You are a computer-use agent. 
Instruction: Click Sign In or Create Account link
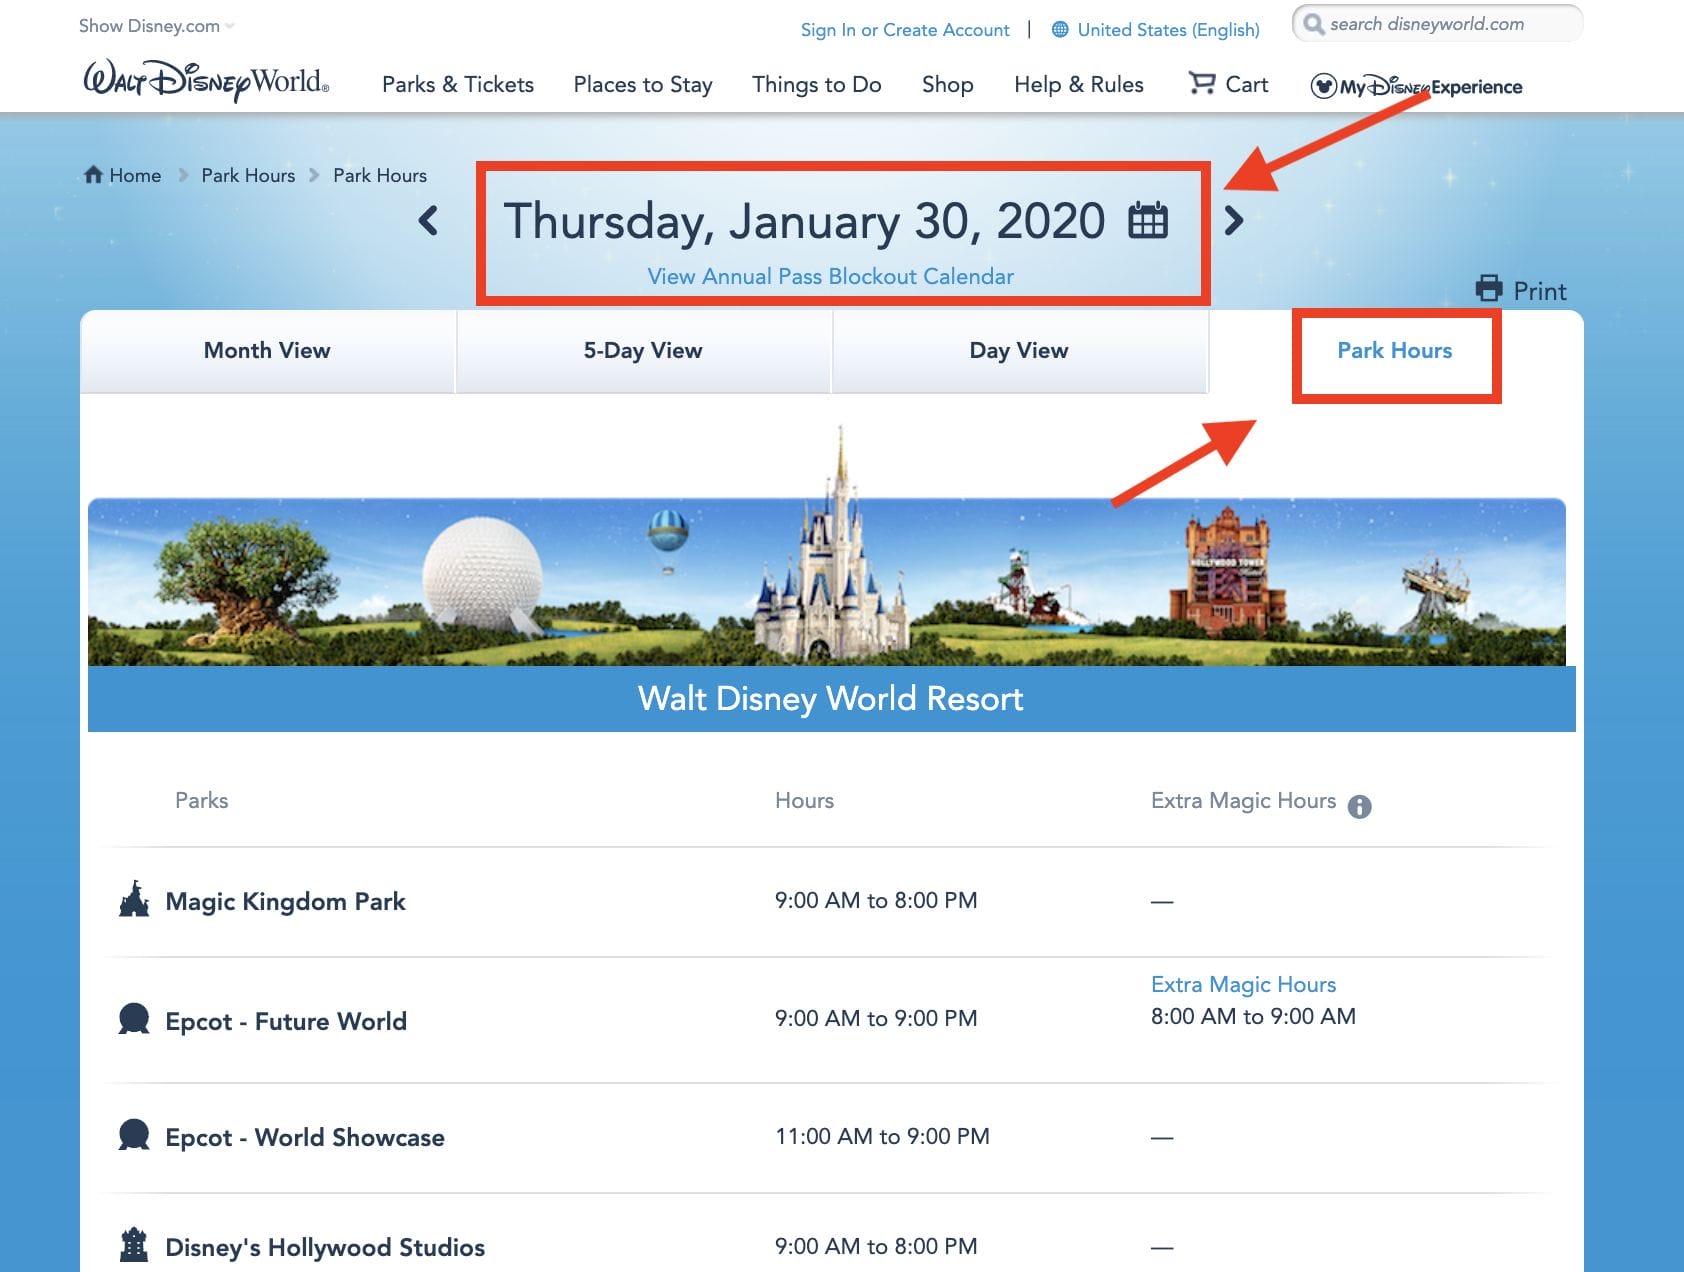click(904, 30)
